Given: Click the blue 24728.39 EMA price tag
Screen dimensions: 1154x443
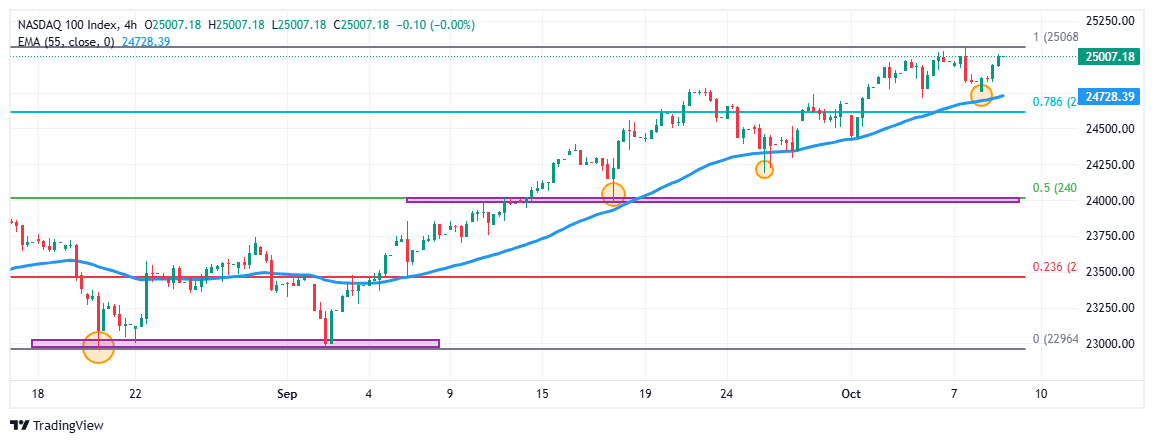Looking at the screenshot, I should [1109, 97].
